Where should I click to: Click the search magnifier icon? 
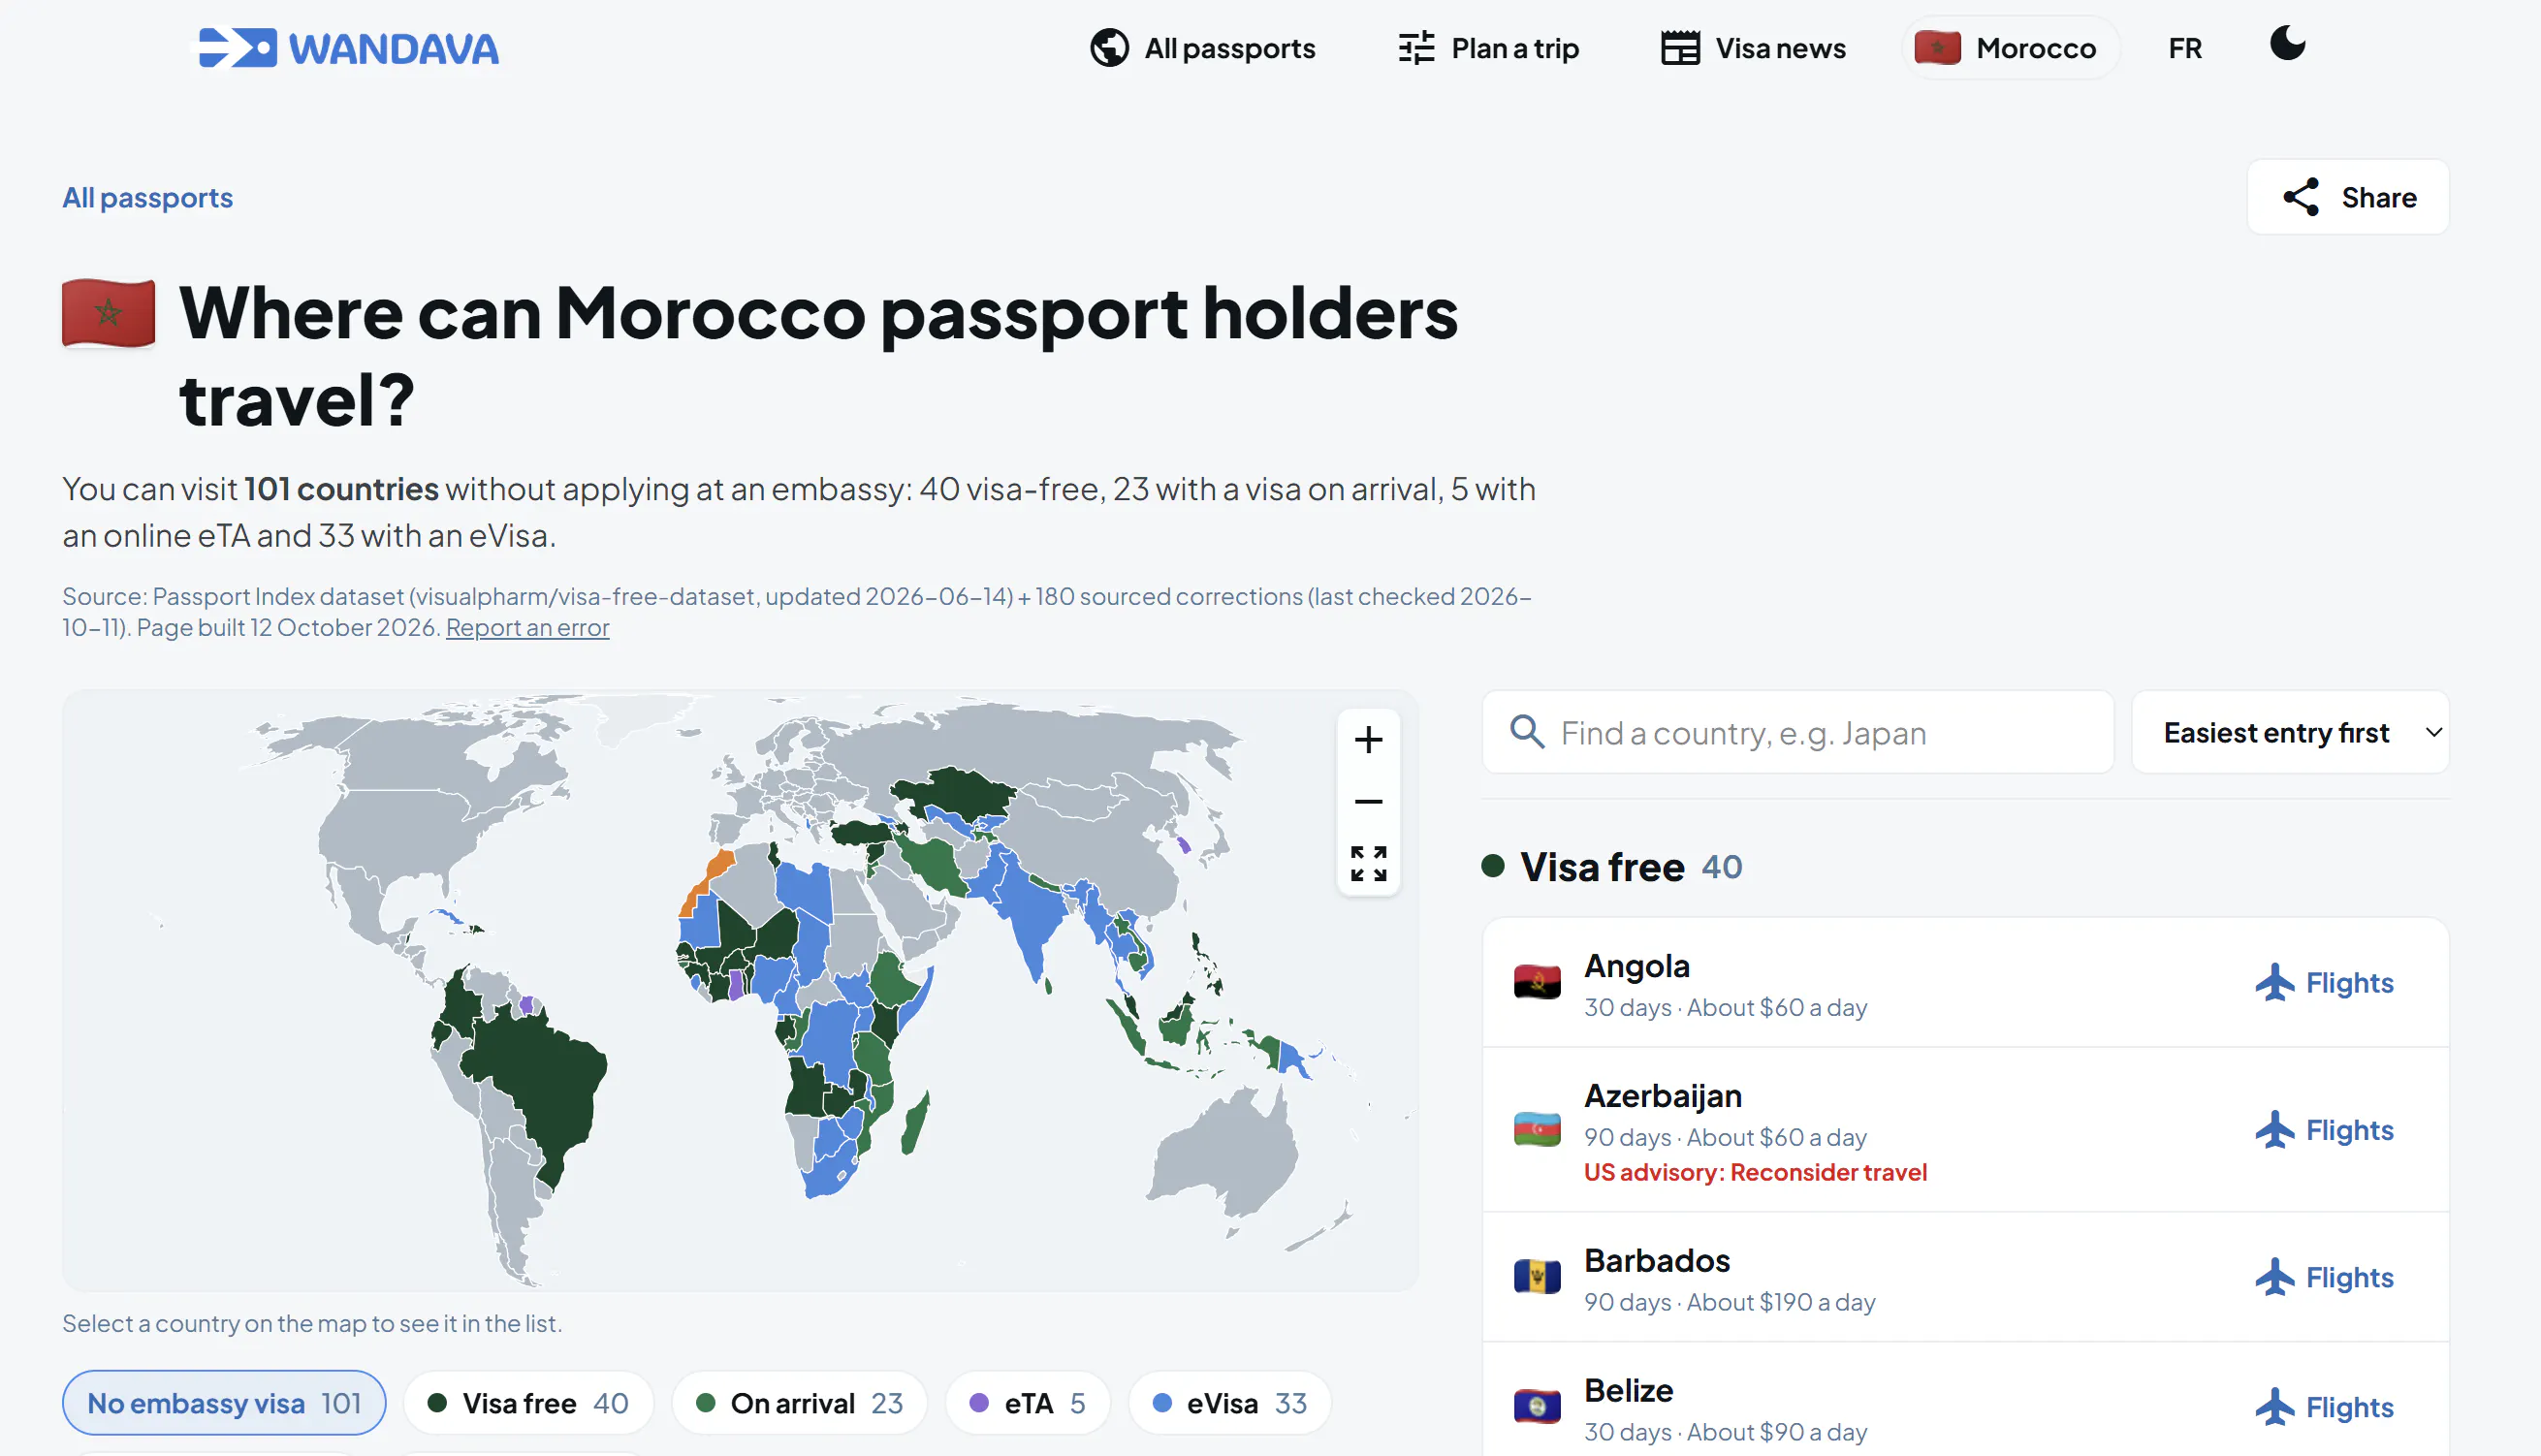1526,732
